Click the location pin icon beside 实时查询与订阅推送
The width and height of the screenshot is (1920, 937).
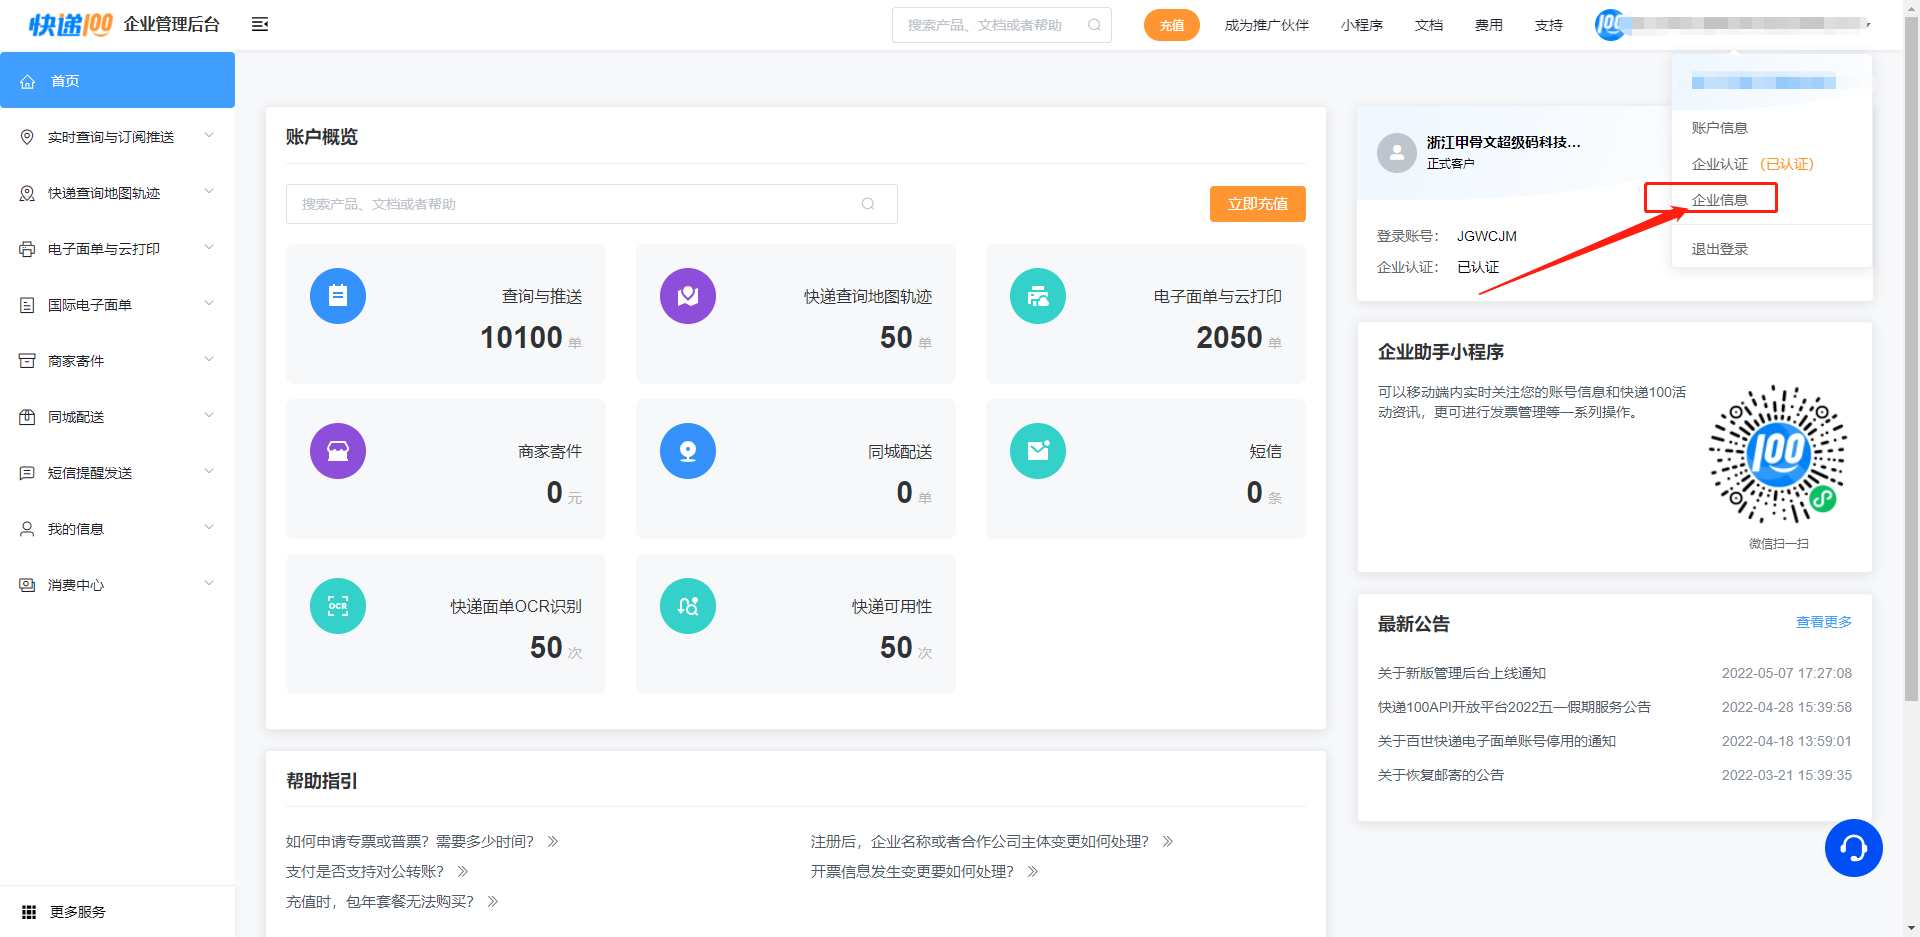(27, 137)
